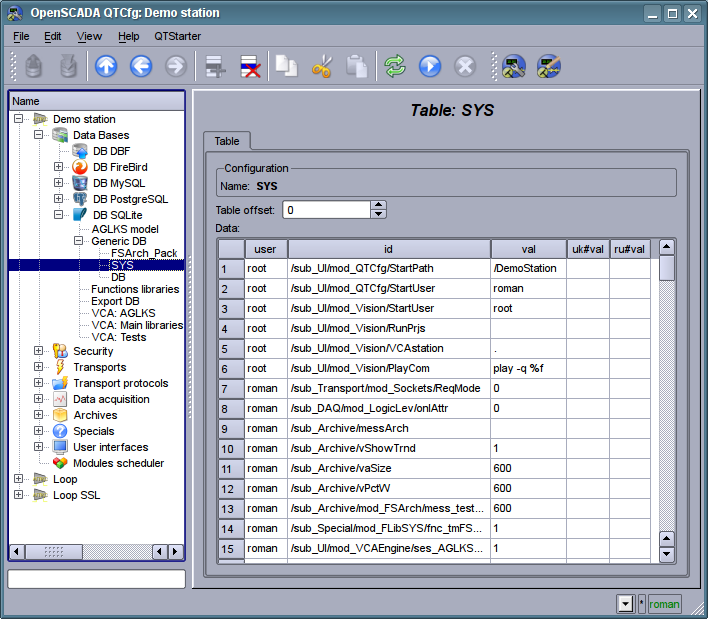708x619 pixels.
Task: Go up a level with the up arrow
Action: click(x=106, y=66)
